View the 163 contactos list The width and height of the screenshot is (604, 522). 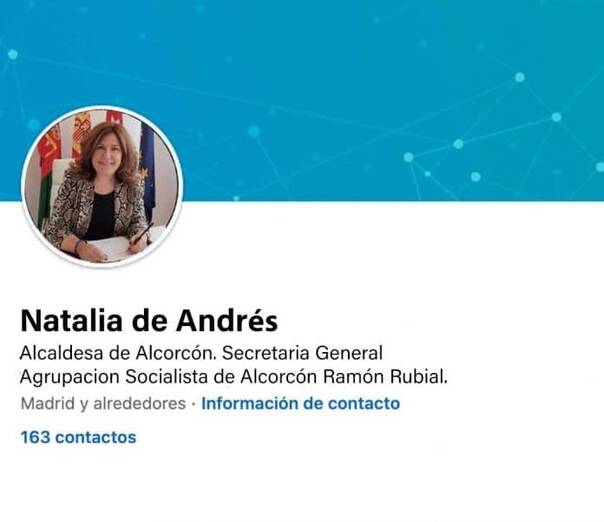click(x=78, y=437)
